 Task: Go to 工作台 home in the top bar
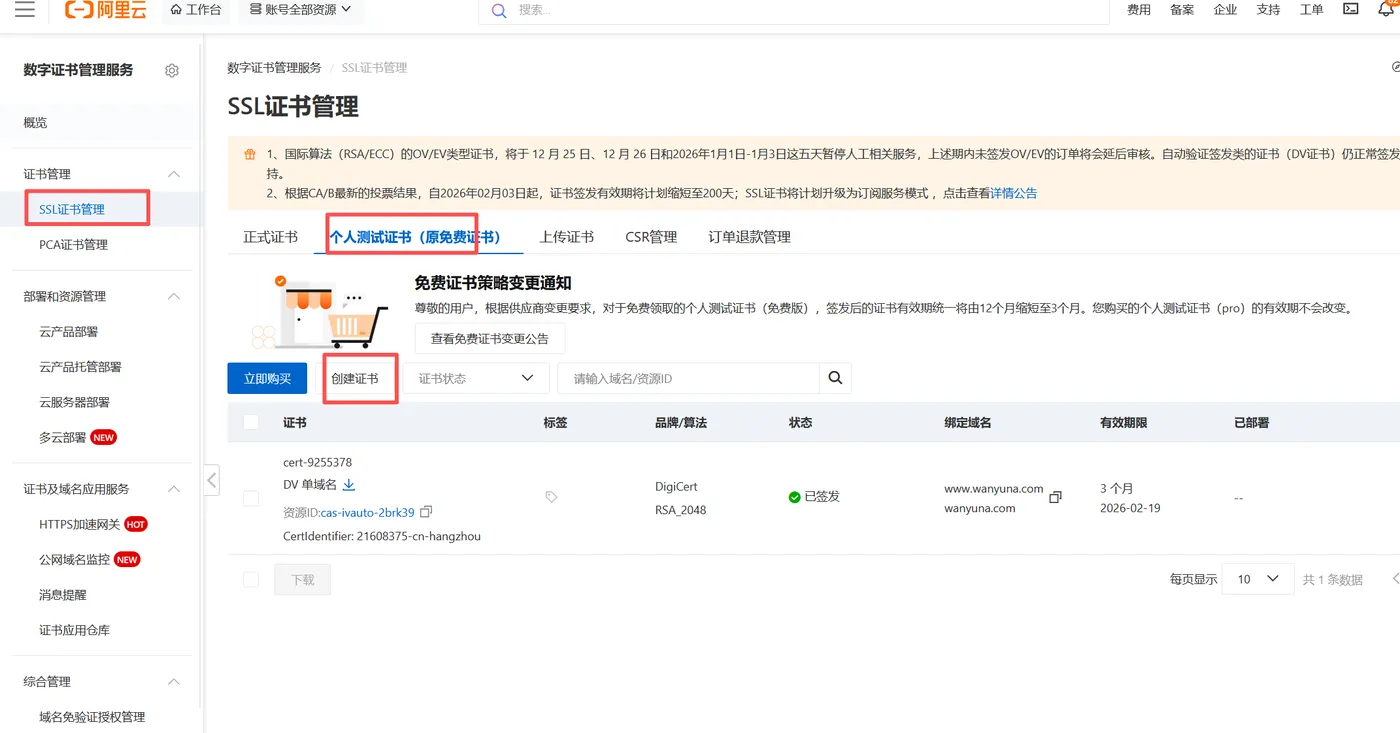pyautogui.click(x=195, y=10)
